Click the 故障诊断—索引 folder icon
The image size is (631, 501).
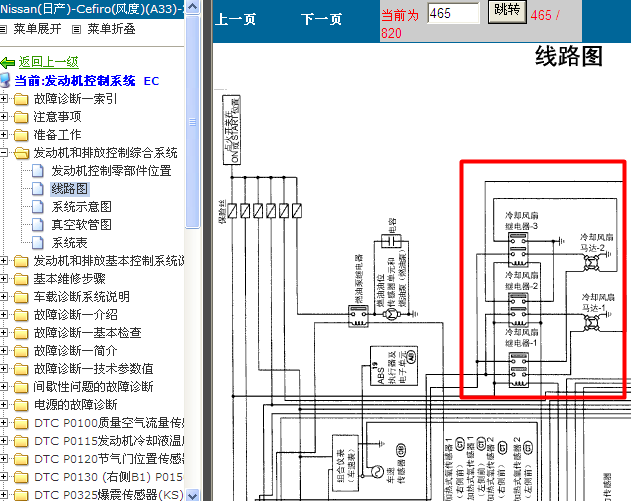(x=21, y=99)
